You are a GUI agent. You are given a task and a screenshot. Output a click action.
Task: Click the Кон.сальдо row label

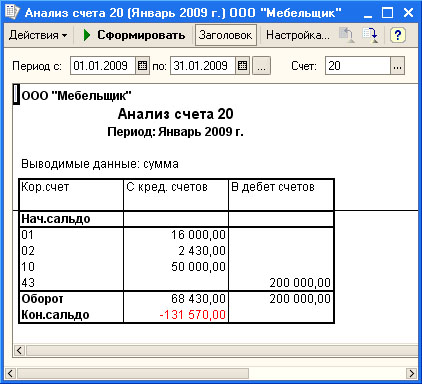click(x=55, y=315)
